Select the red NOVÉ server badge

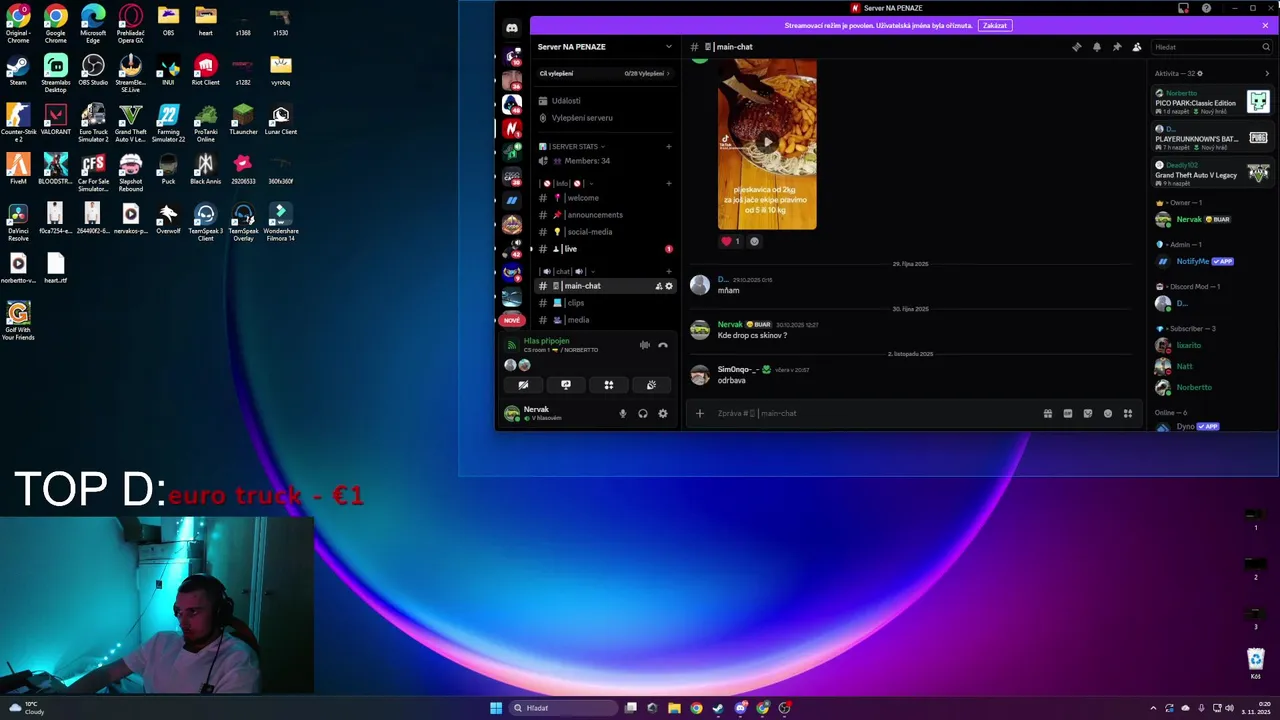coord(512,320)
